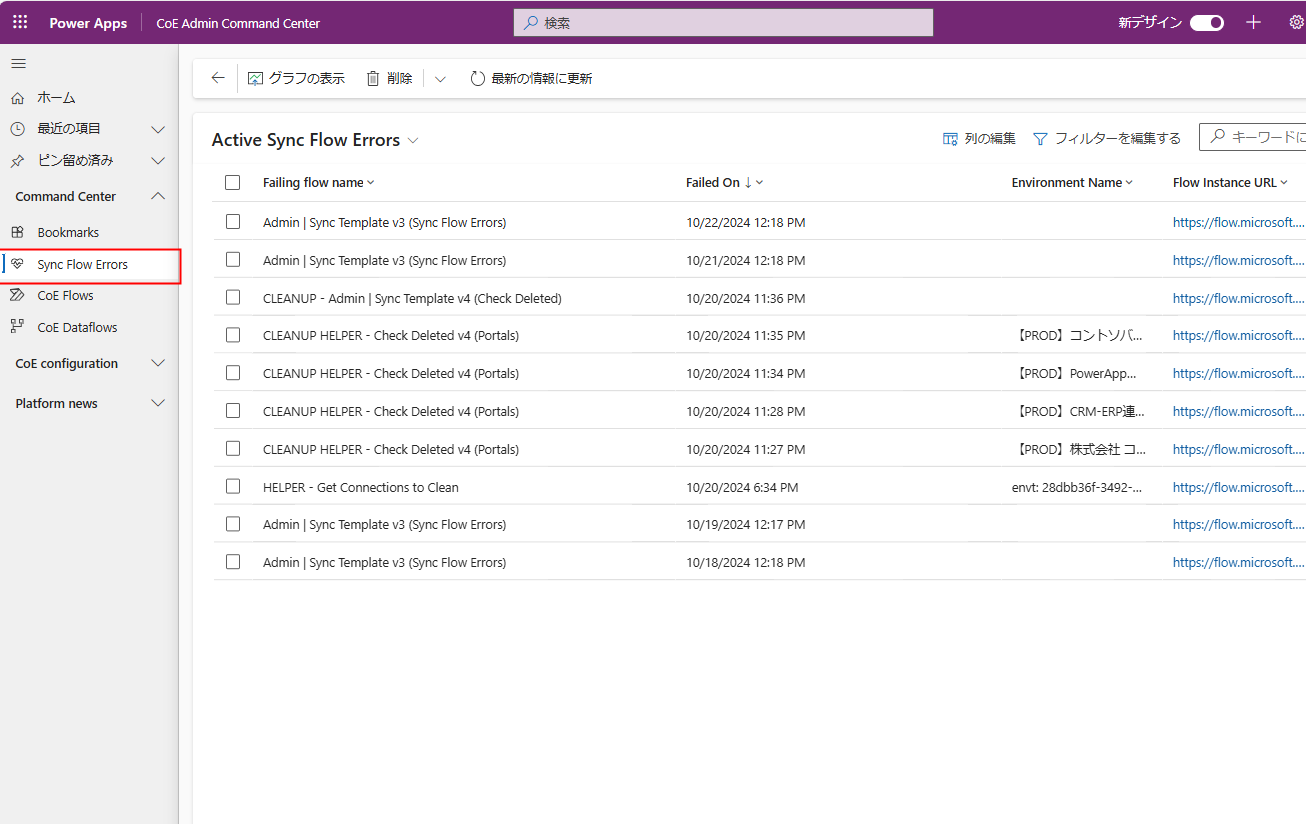Tick checkbox for row failed 10/20/2024 11:34 PM
The image size is (1306, 824).
[233, 373]
